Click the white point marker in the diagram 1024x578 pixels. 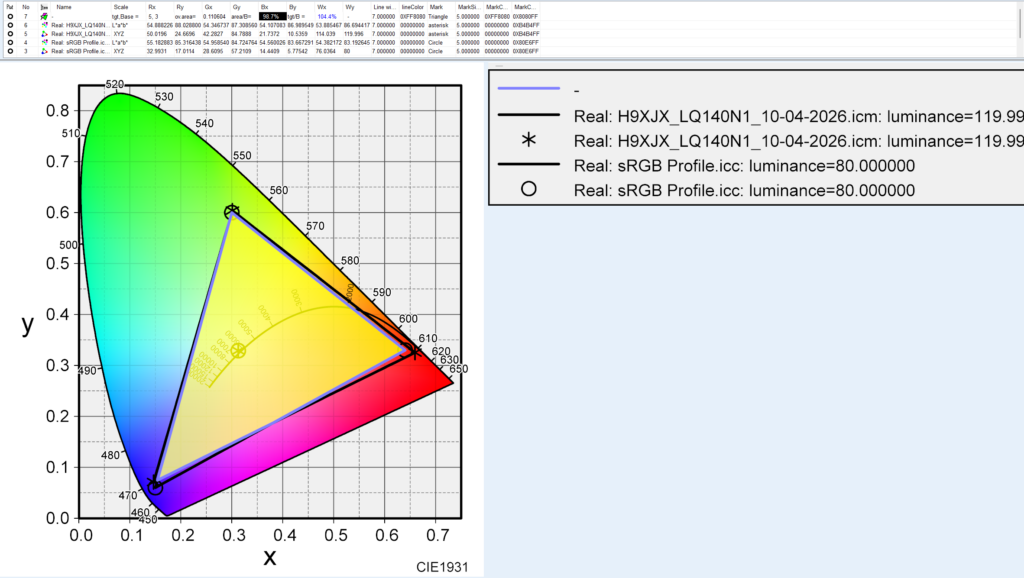[238, 351]
